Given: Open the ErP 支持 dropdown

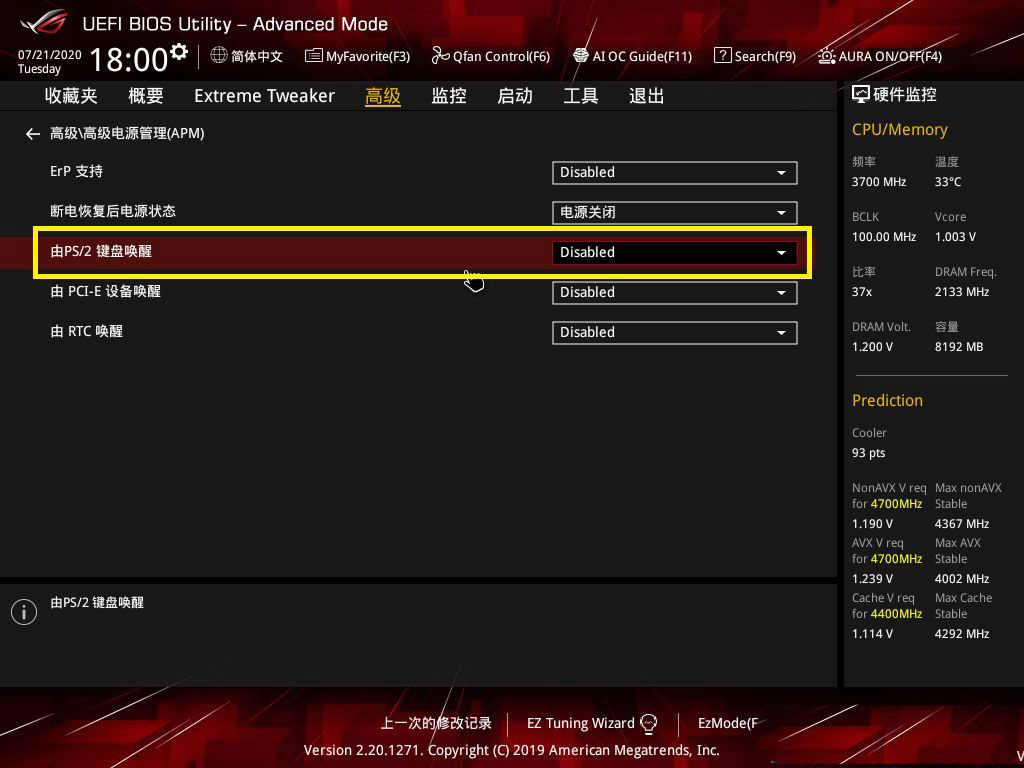Looking at the screenshot, I should pos(674,172).
